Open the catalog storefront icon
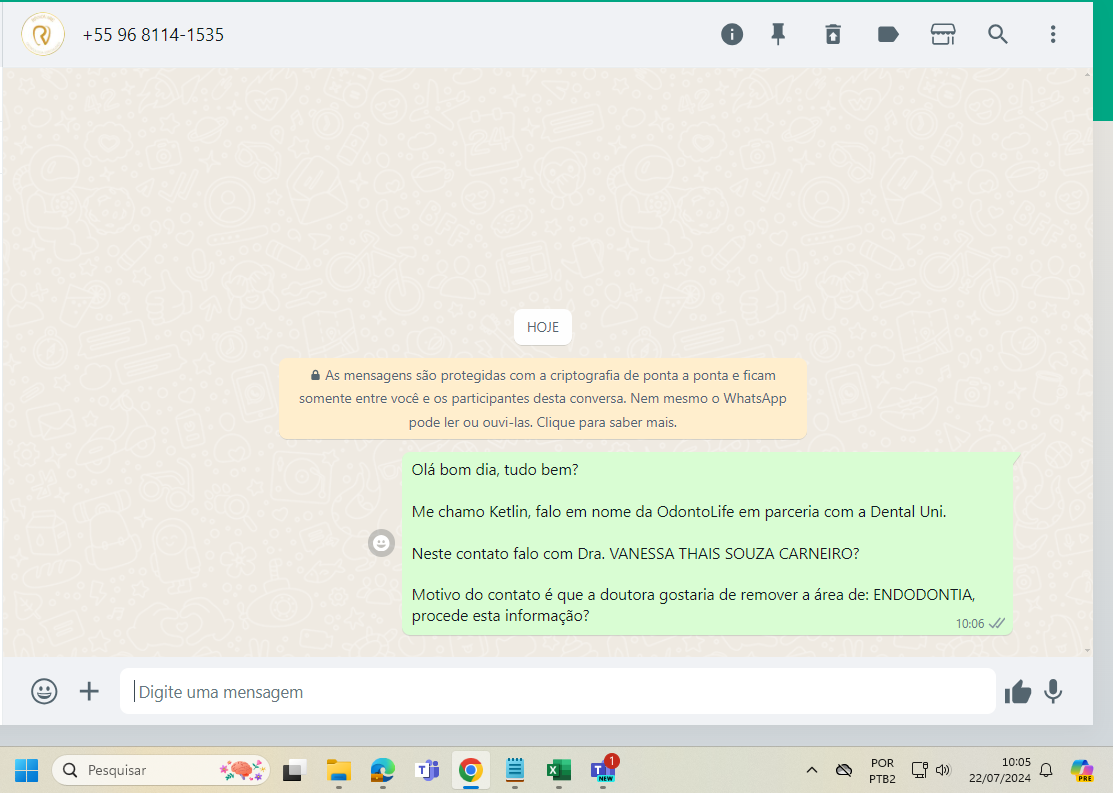Viewport: 1113px width, 793px height. coord(943,34)
